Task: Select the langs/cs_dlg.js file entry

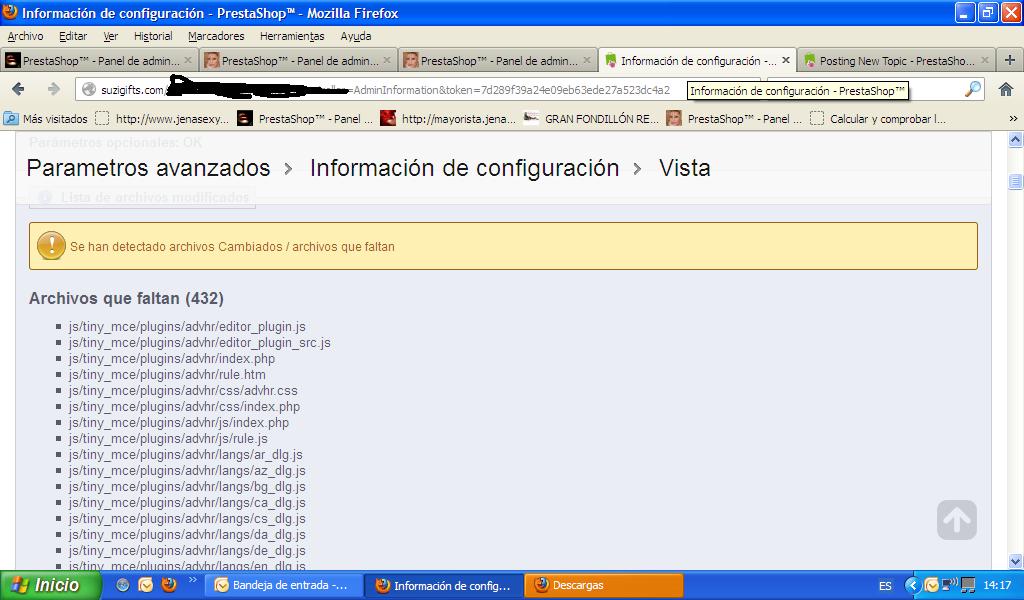Action: tap(187, 518)
